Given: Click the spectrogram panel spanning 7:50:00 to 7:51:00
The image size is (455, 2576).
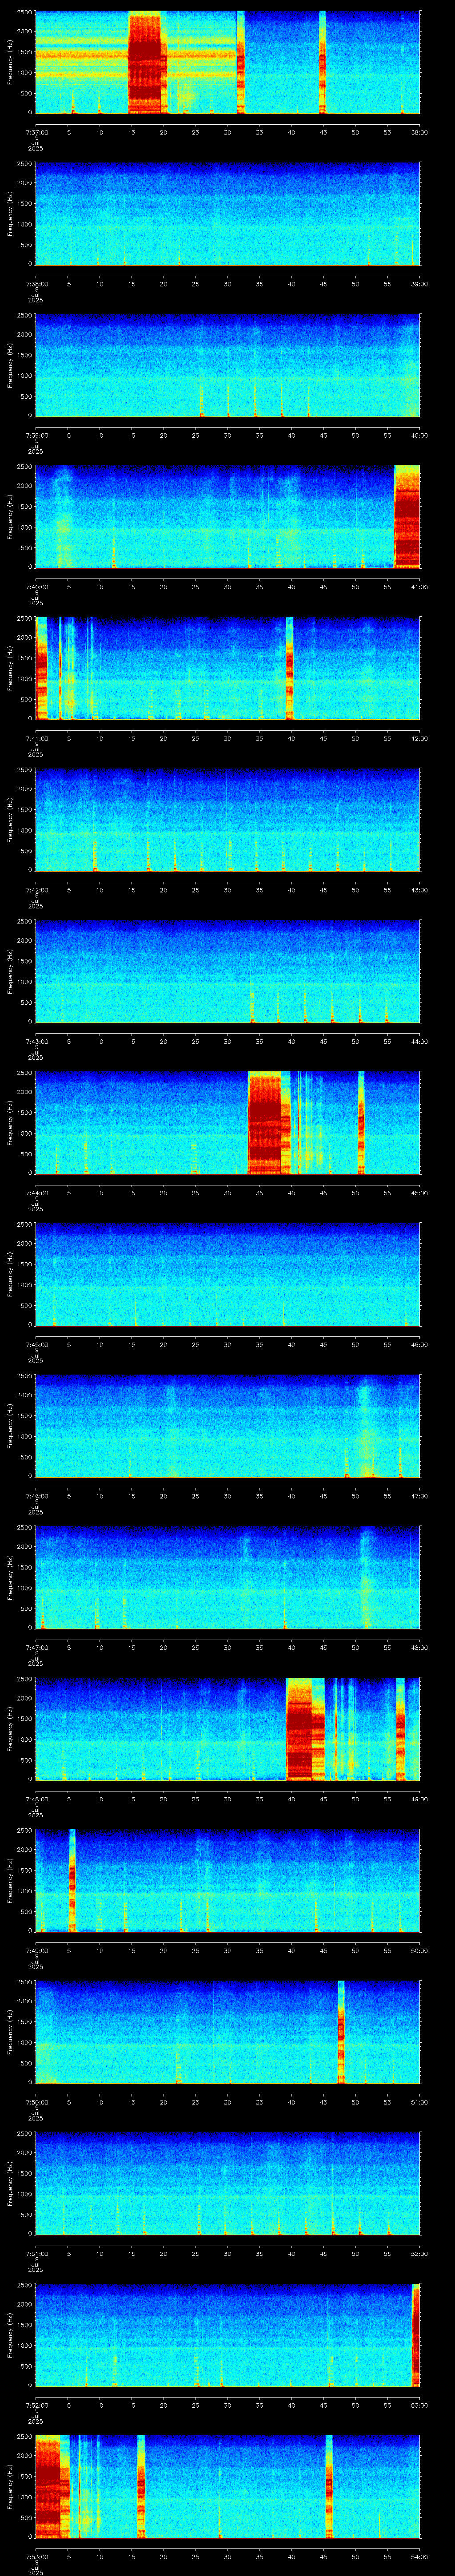Looking at the screenshot, I should pos(227,2033).
